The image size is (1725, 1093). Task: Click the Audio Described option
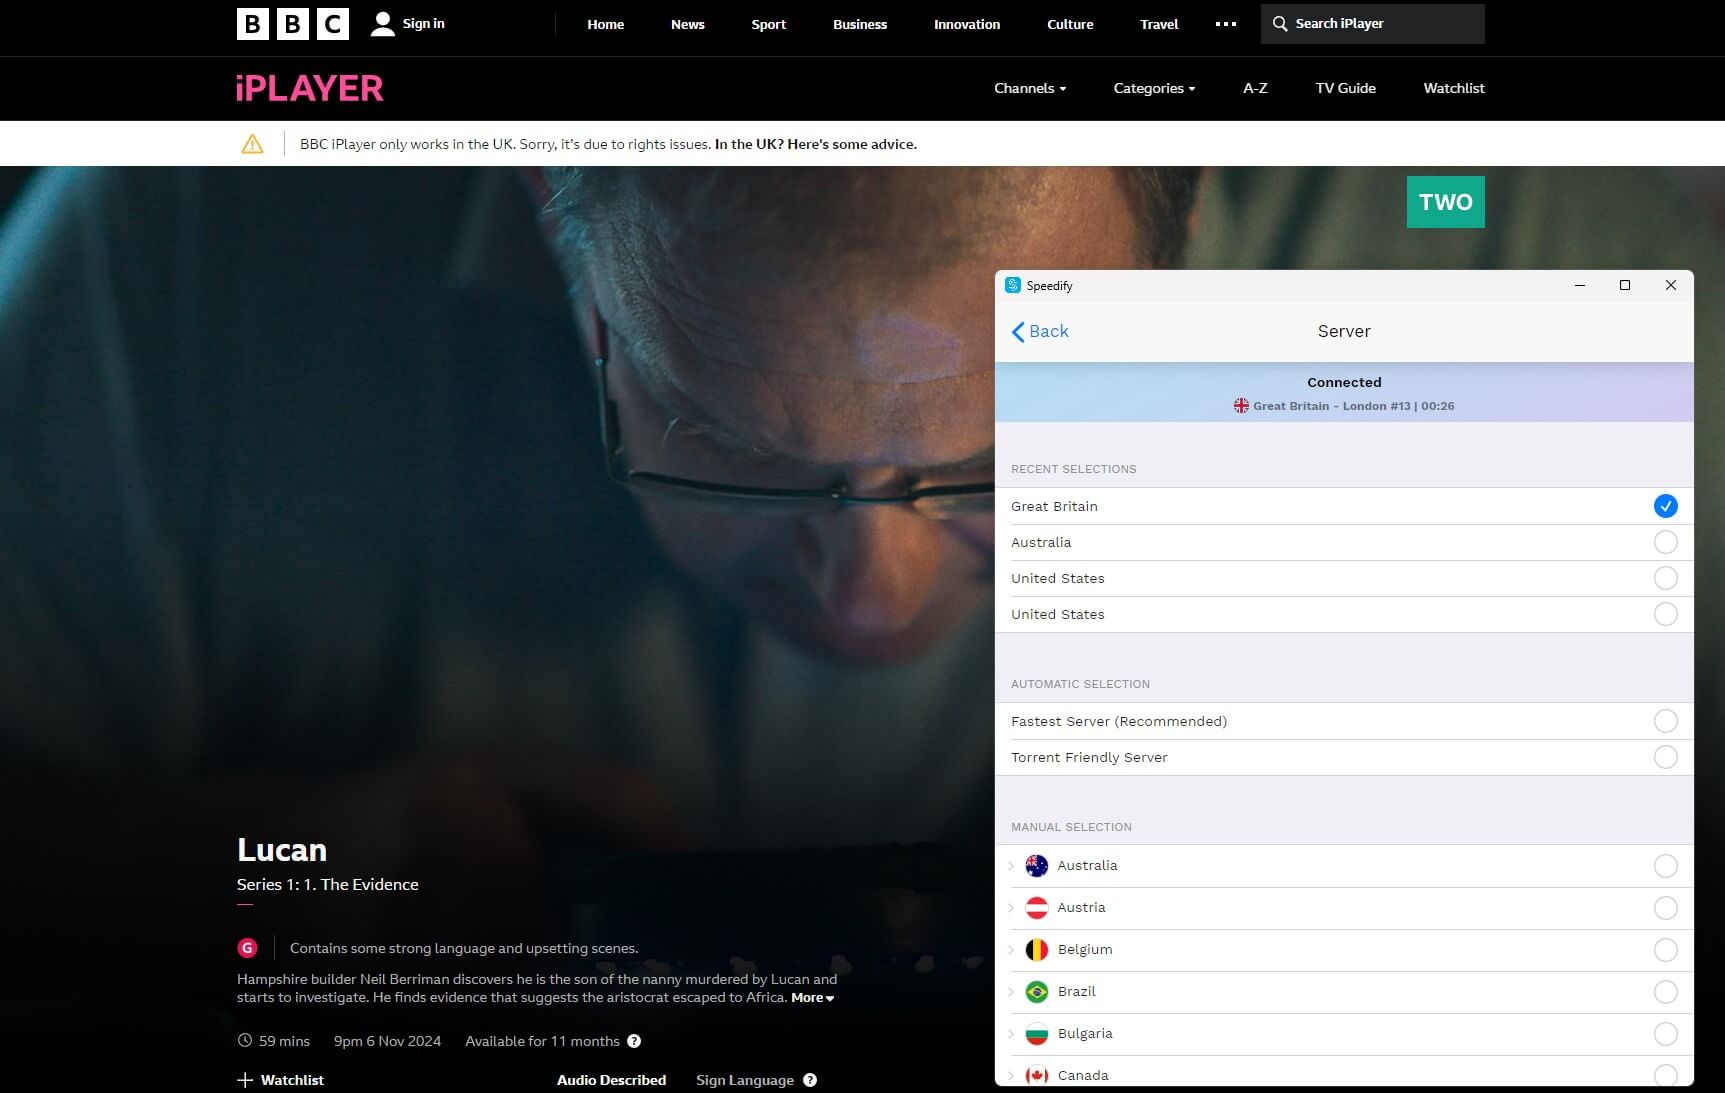pos(611,1080)
